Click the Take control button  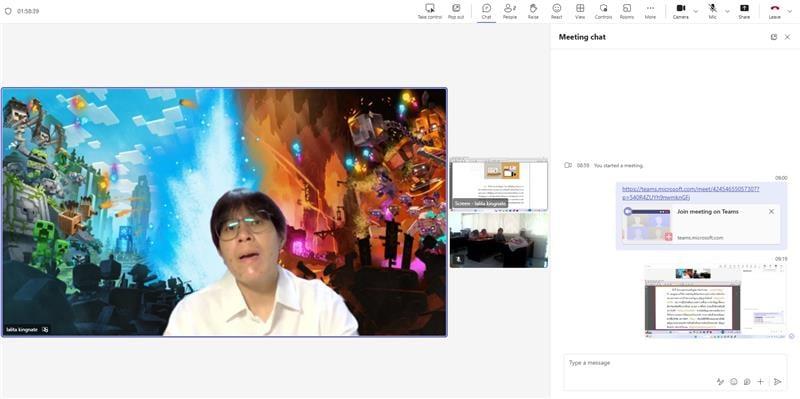430,11
